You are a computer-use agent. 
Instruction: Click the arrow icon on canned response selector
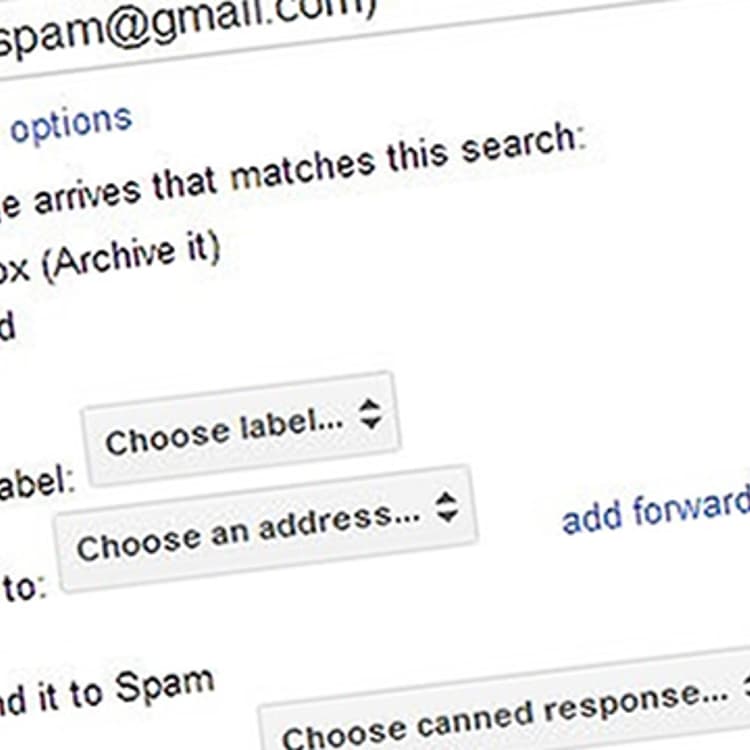pos(746,688)
